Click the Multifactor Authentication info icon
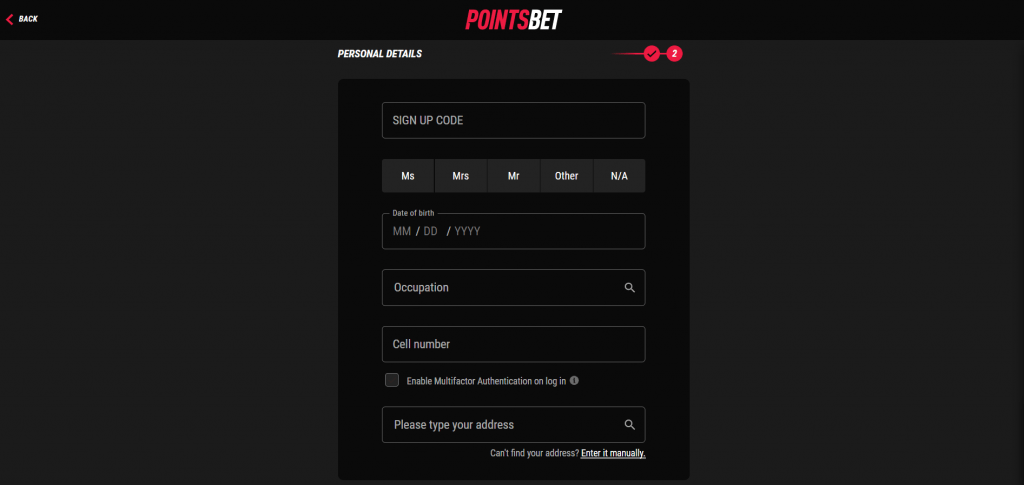1024x485 pixels. point(574,380)
